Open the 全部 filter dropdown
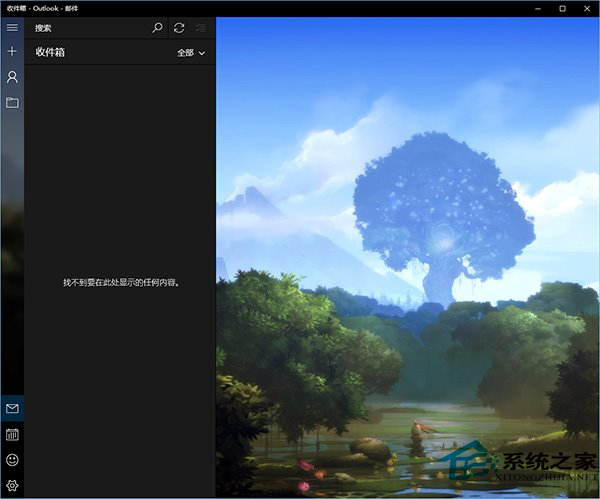 [191, 53]
